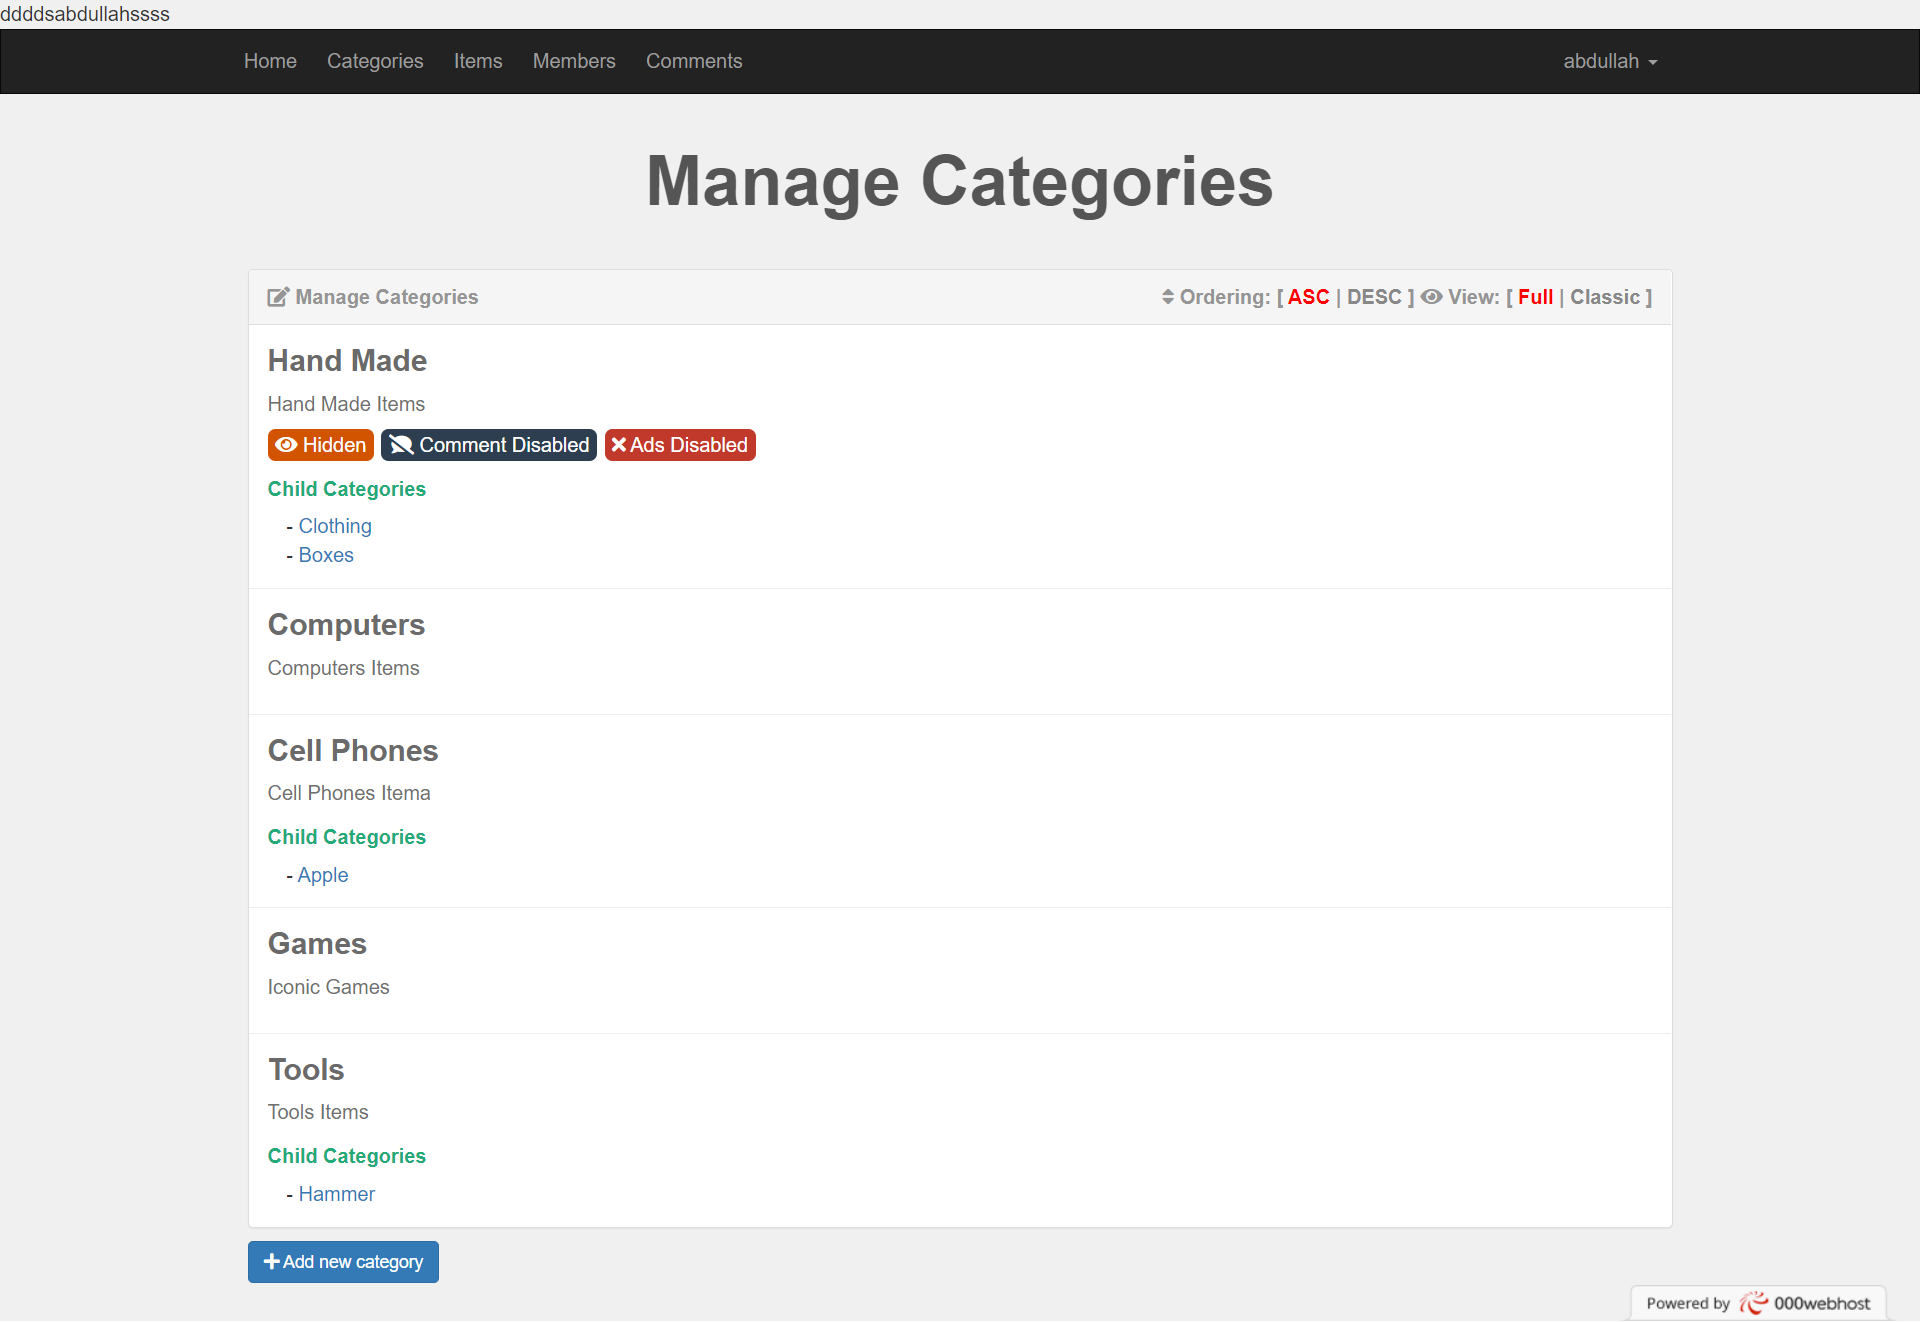Switch view ordering to DESC
This screenshot has height=1322, width=1920.
pos(1376,297)
